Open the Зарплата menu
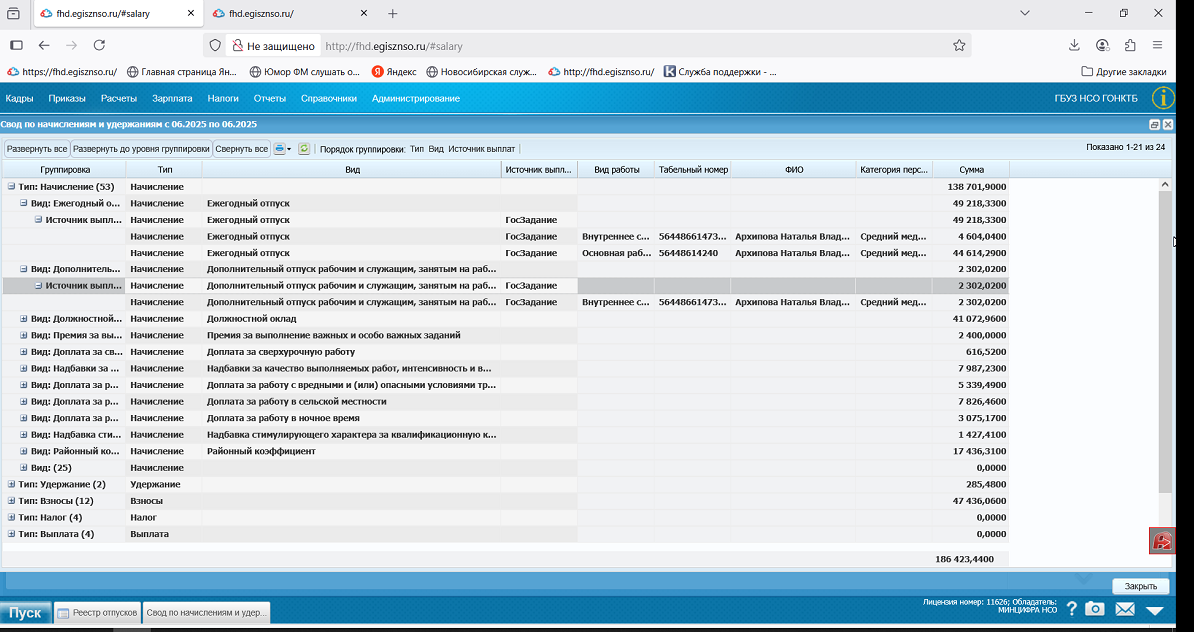This screenshot has width=1194, height=632. coord(172,98)
